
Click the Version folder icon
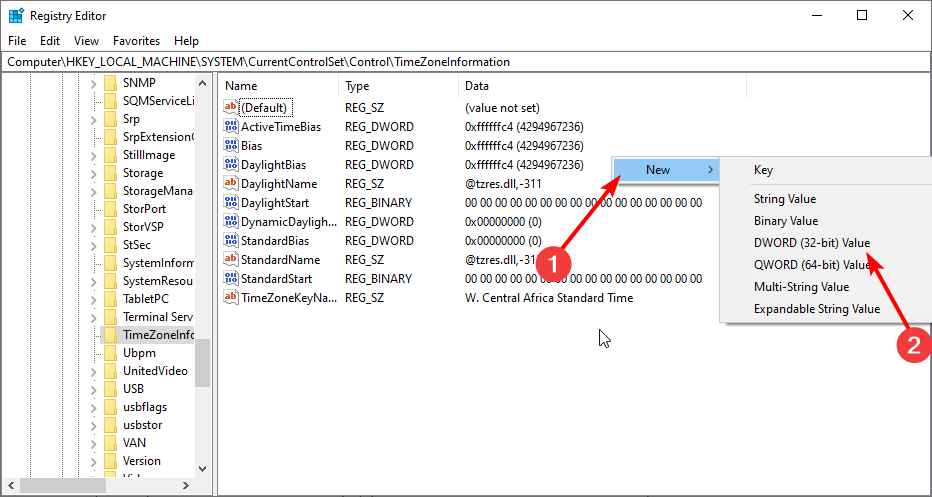point(110,461)
